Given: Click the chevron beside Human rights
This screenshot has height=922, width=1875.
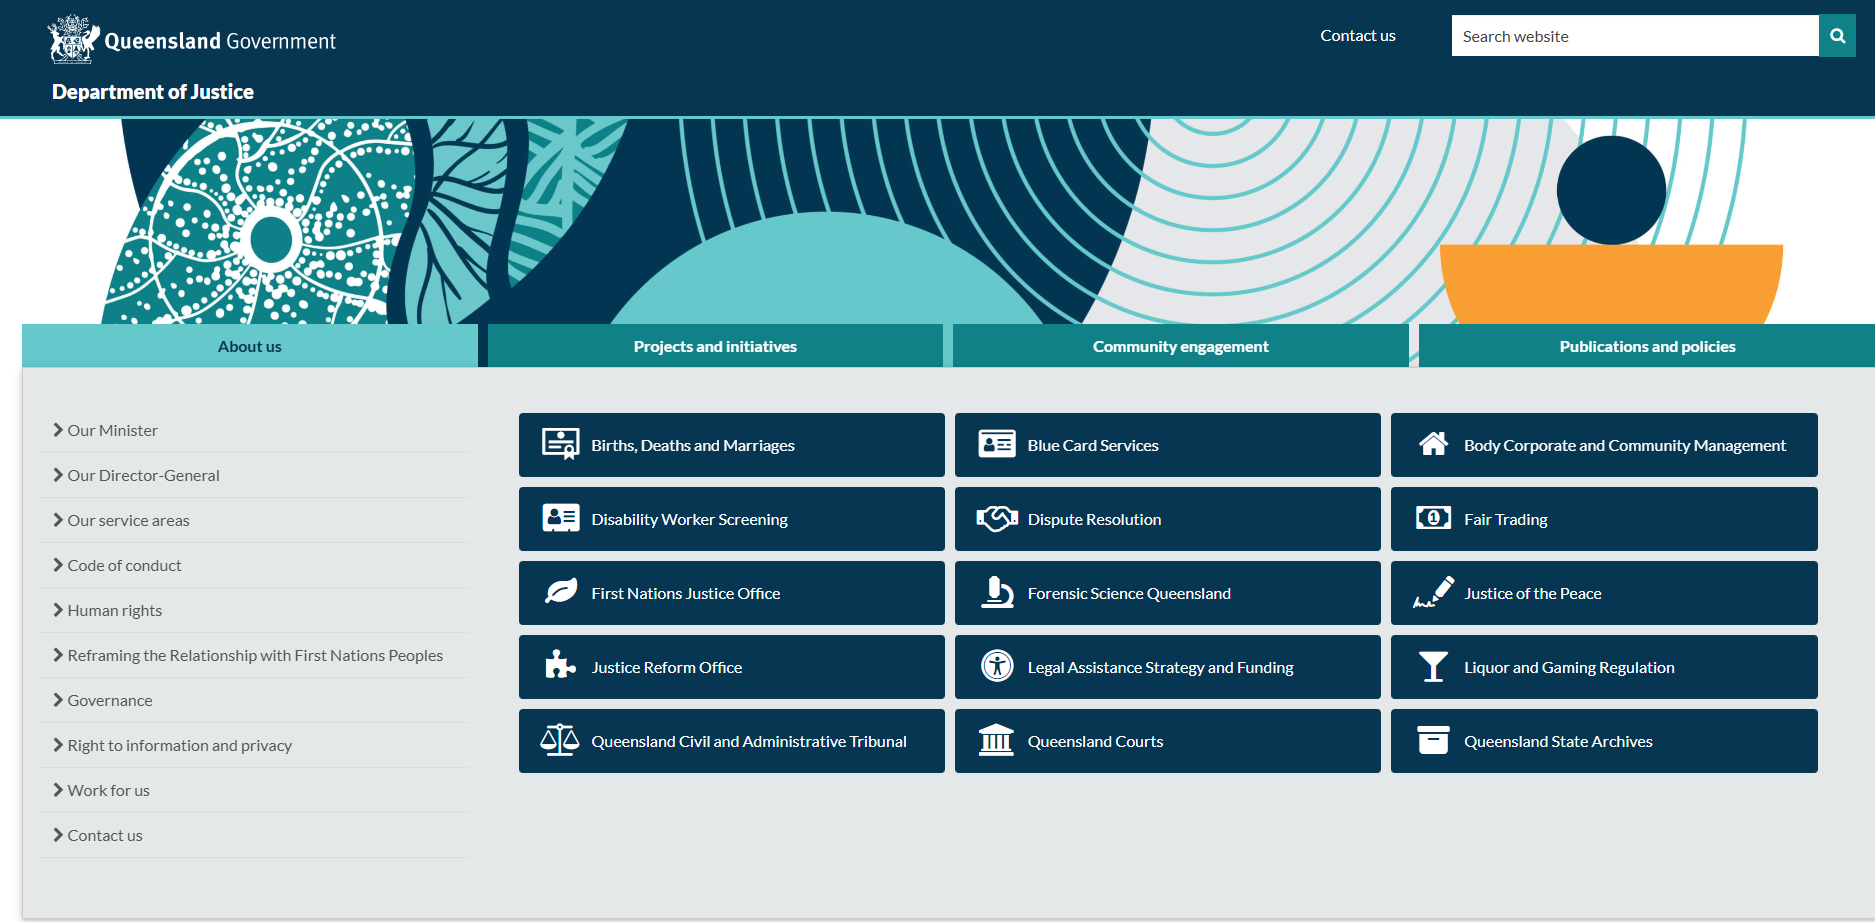Looking at the screenshot, I should pos(58,610).
